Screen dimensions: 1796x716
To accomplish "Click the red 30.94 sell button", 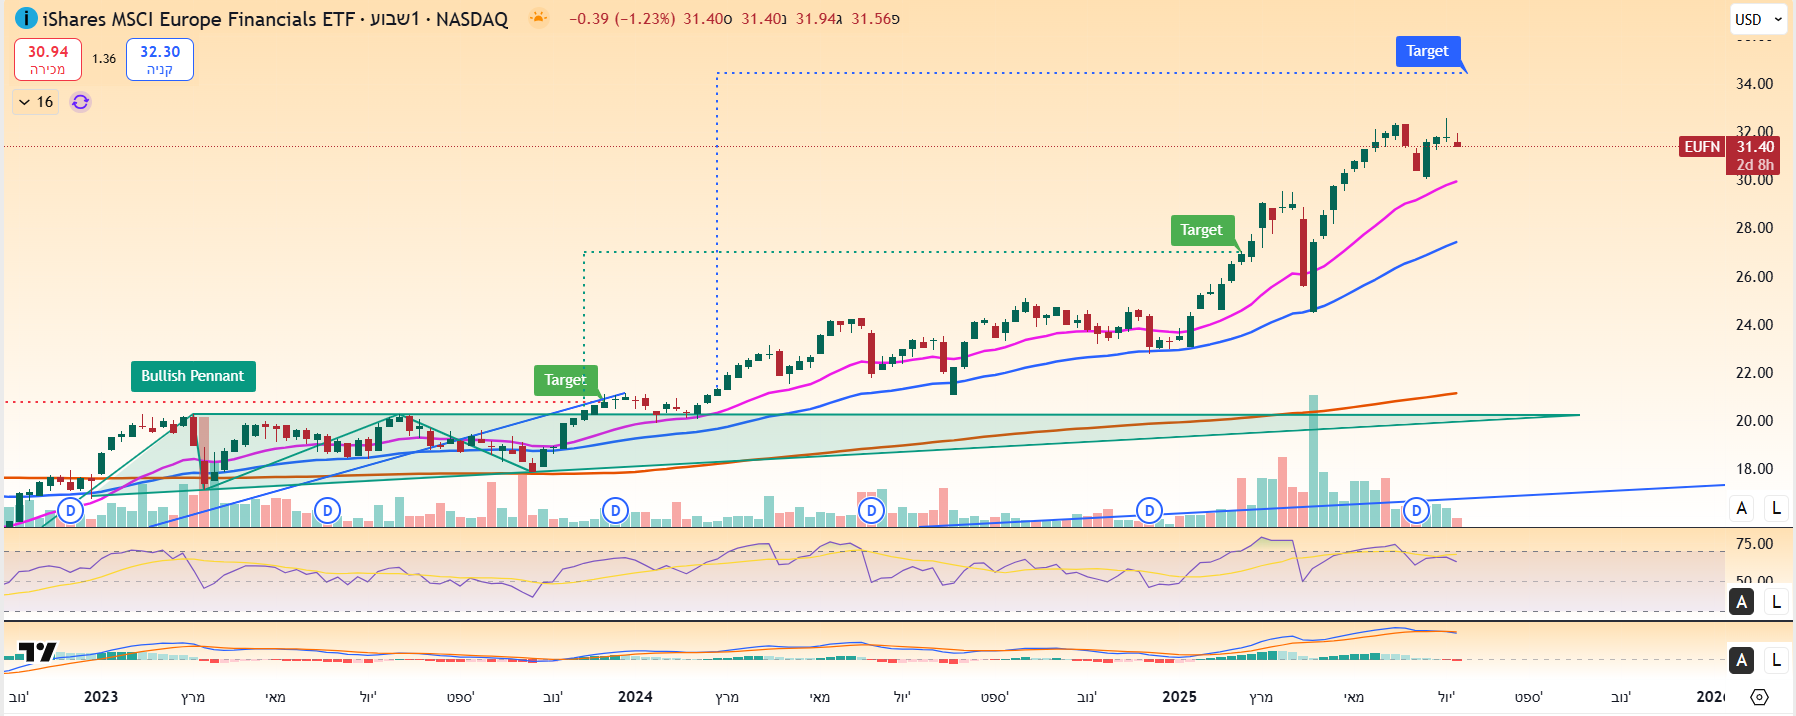I will [48, 59].
